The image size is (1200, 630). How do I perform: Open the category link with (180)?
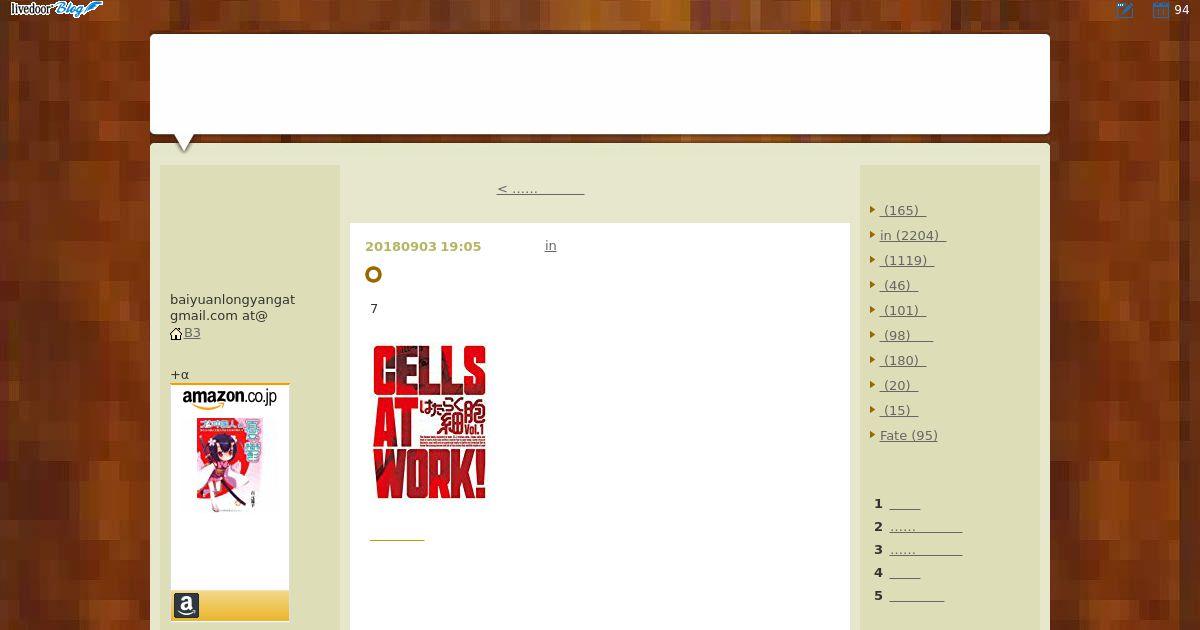click(x=903, y=361)
